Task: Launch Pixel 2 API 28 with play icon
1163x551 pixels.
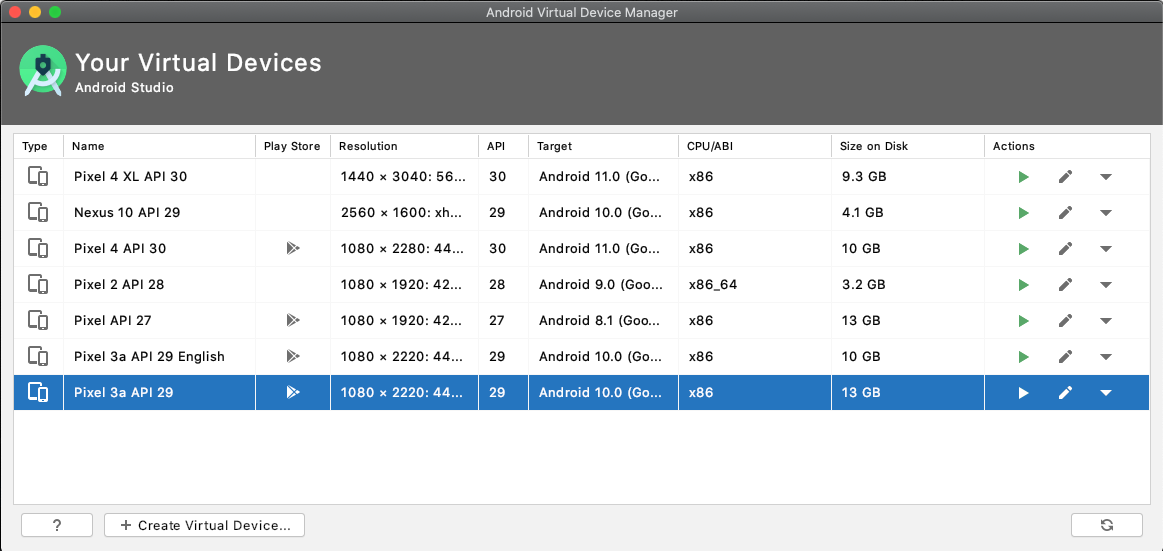Action: pos(1024,285)
